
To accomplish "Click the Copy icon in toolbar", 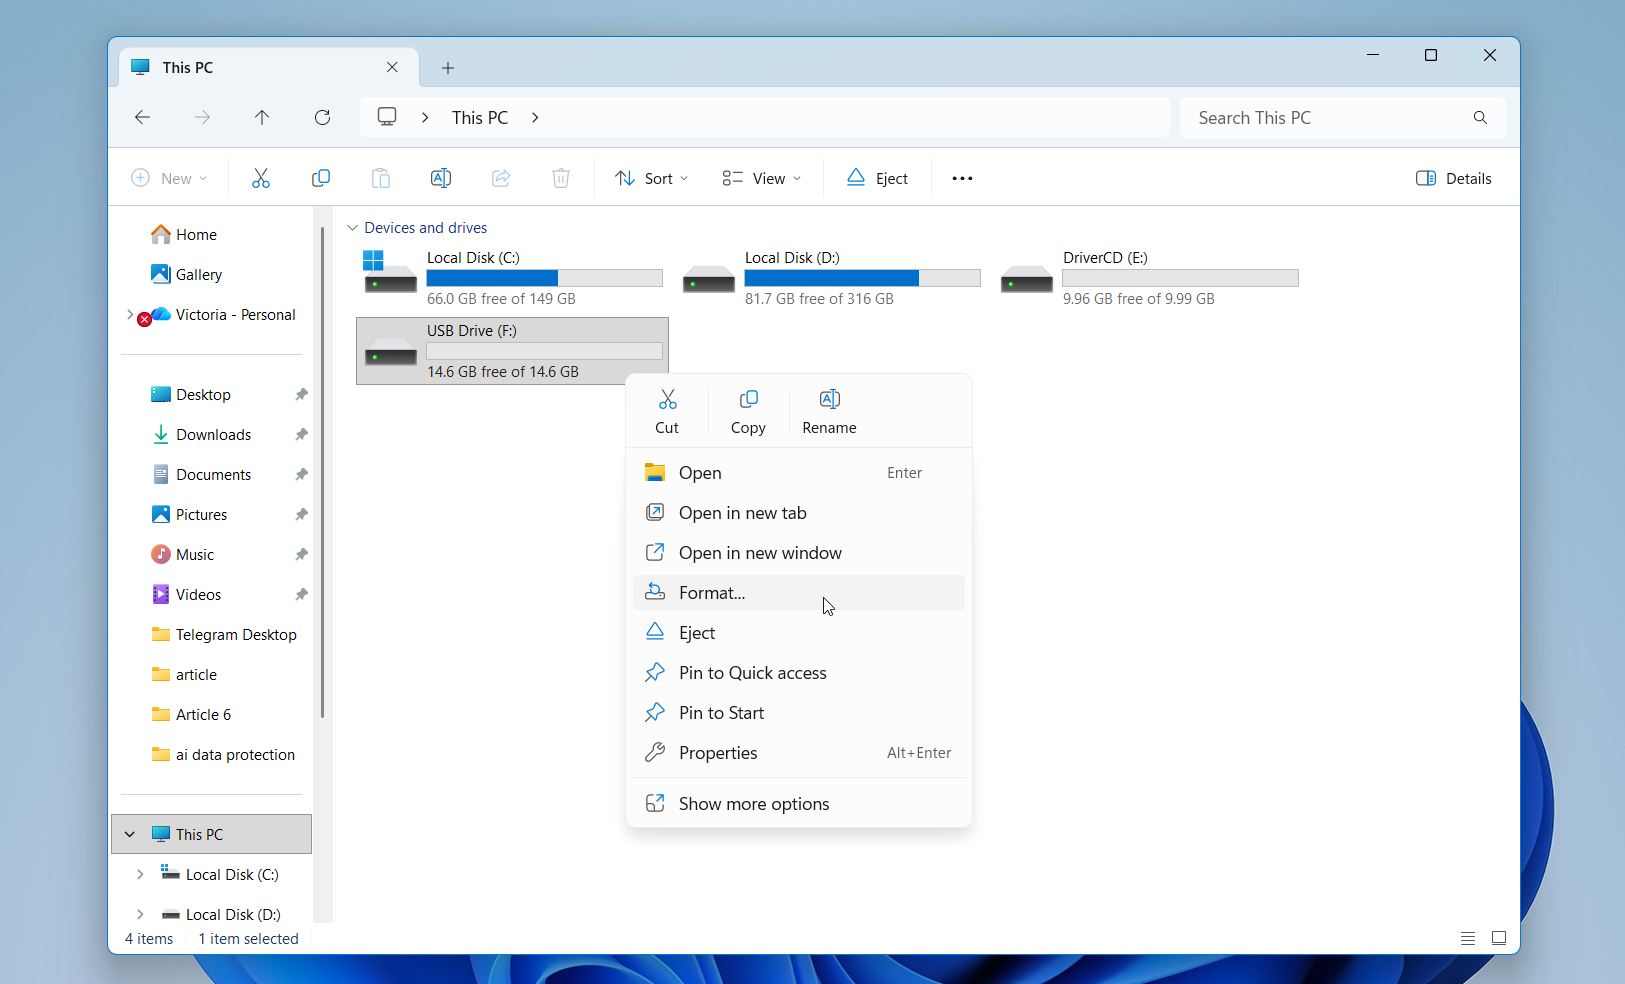I will coord(321,178).
